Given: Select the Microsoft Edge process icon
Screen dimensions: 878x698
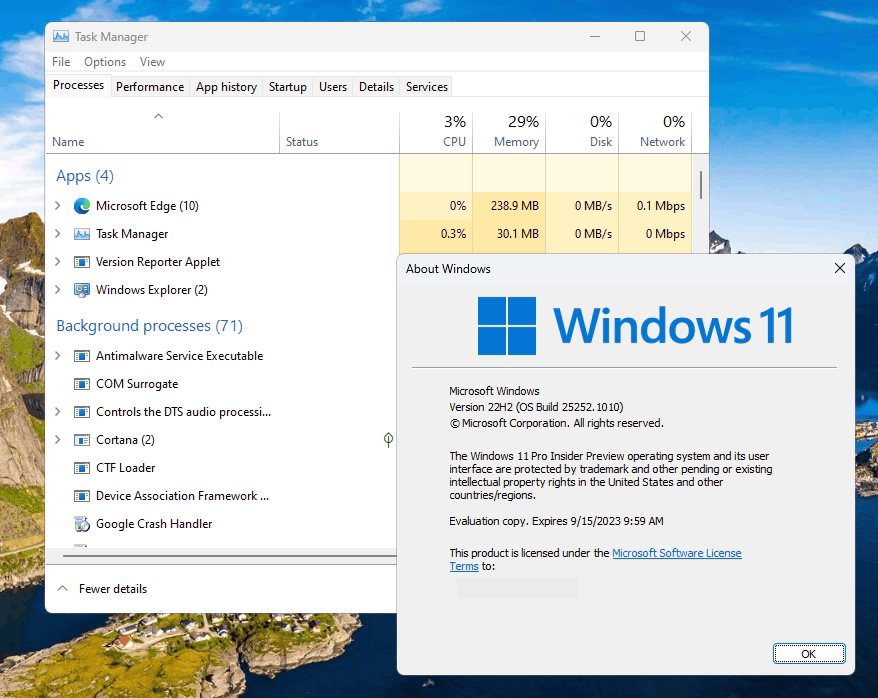Looking at the screenshot, I should click(81, 206).
